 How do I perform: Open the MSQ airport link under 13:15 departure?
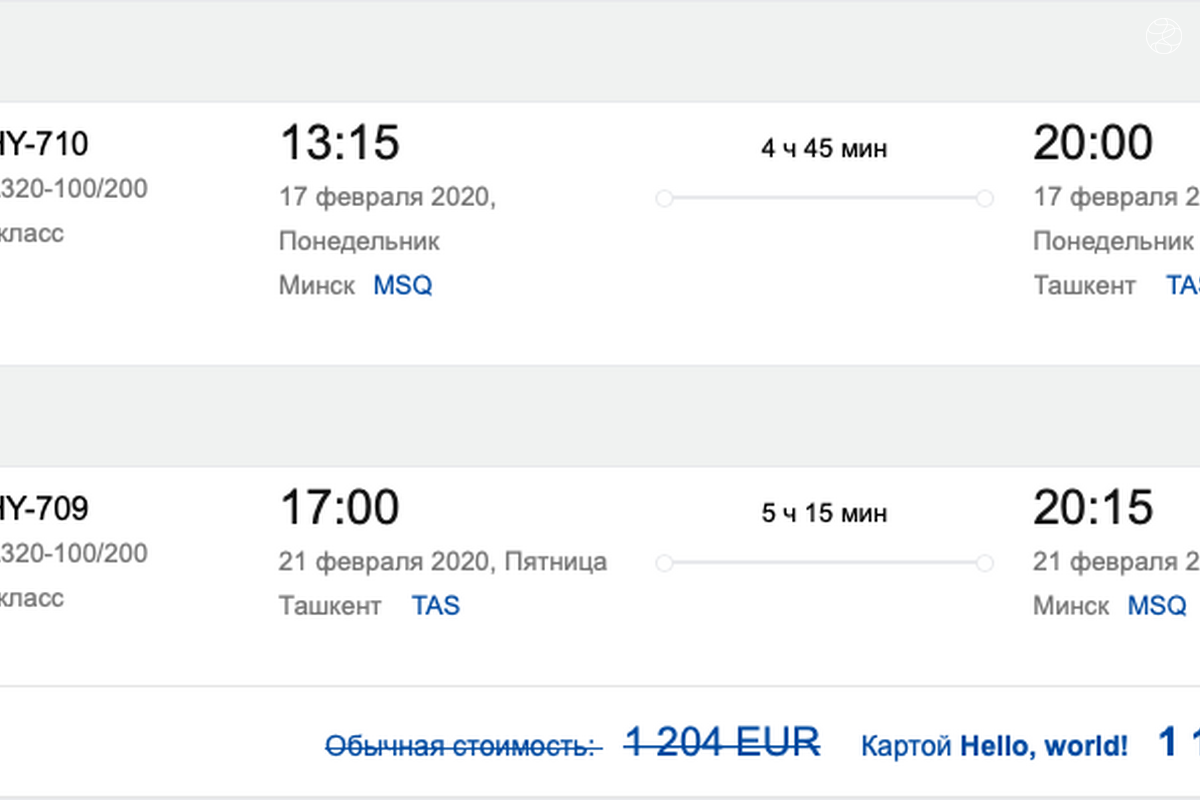coord(403,285)
